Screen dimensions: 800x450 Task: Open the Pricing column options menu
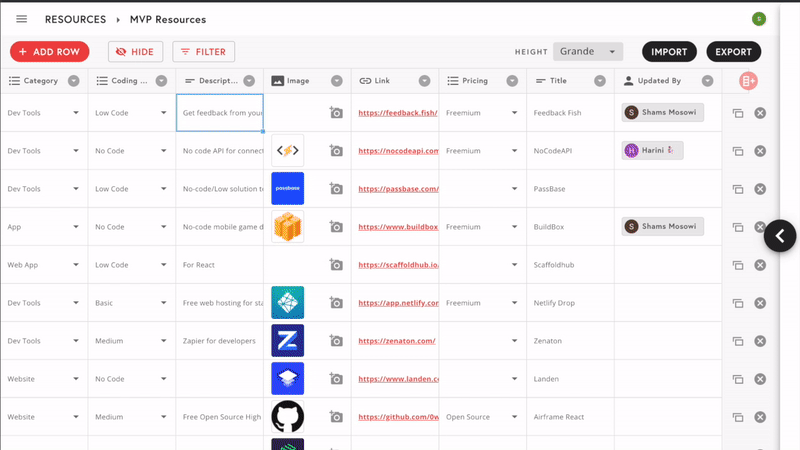click(512, 81)
